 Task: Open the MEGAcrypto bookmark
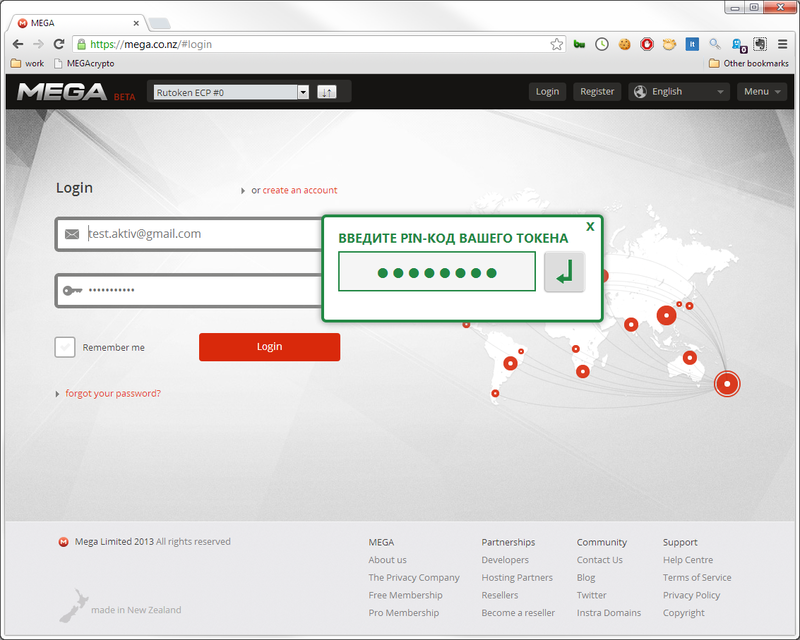pos(84,63)
